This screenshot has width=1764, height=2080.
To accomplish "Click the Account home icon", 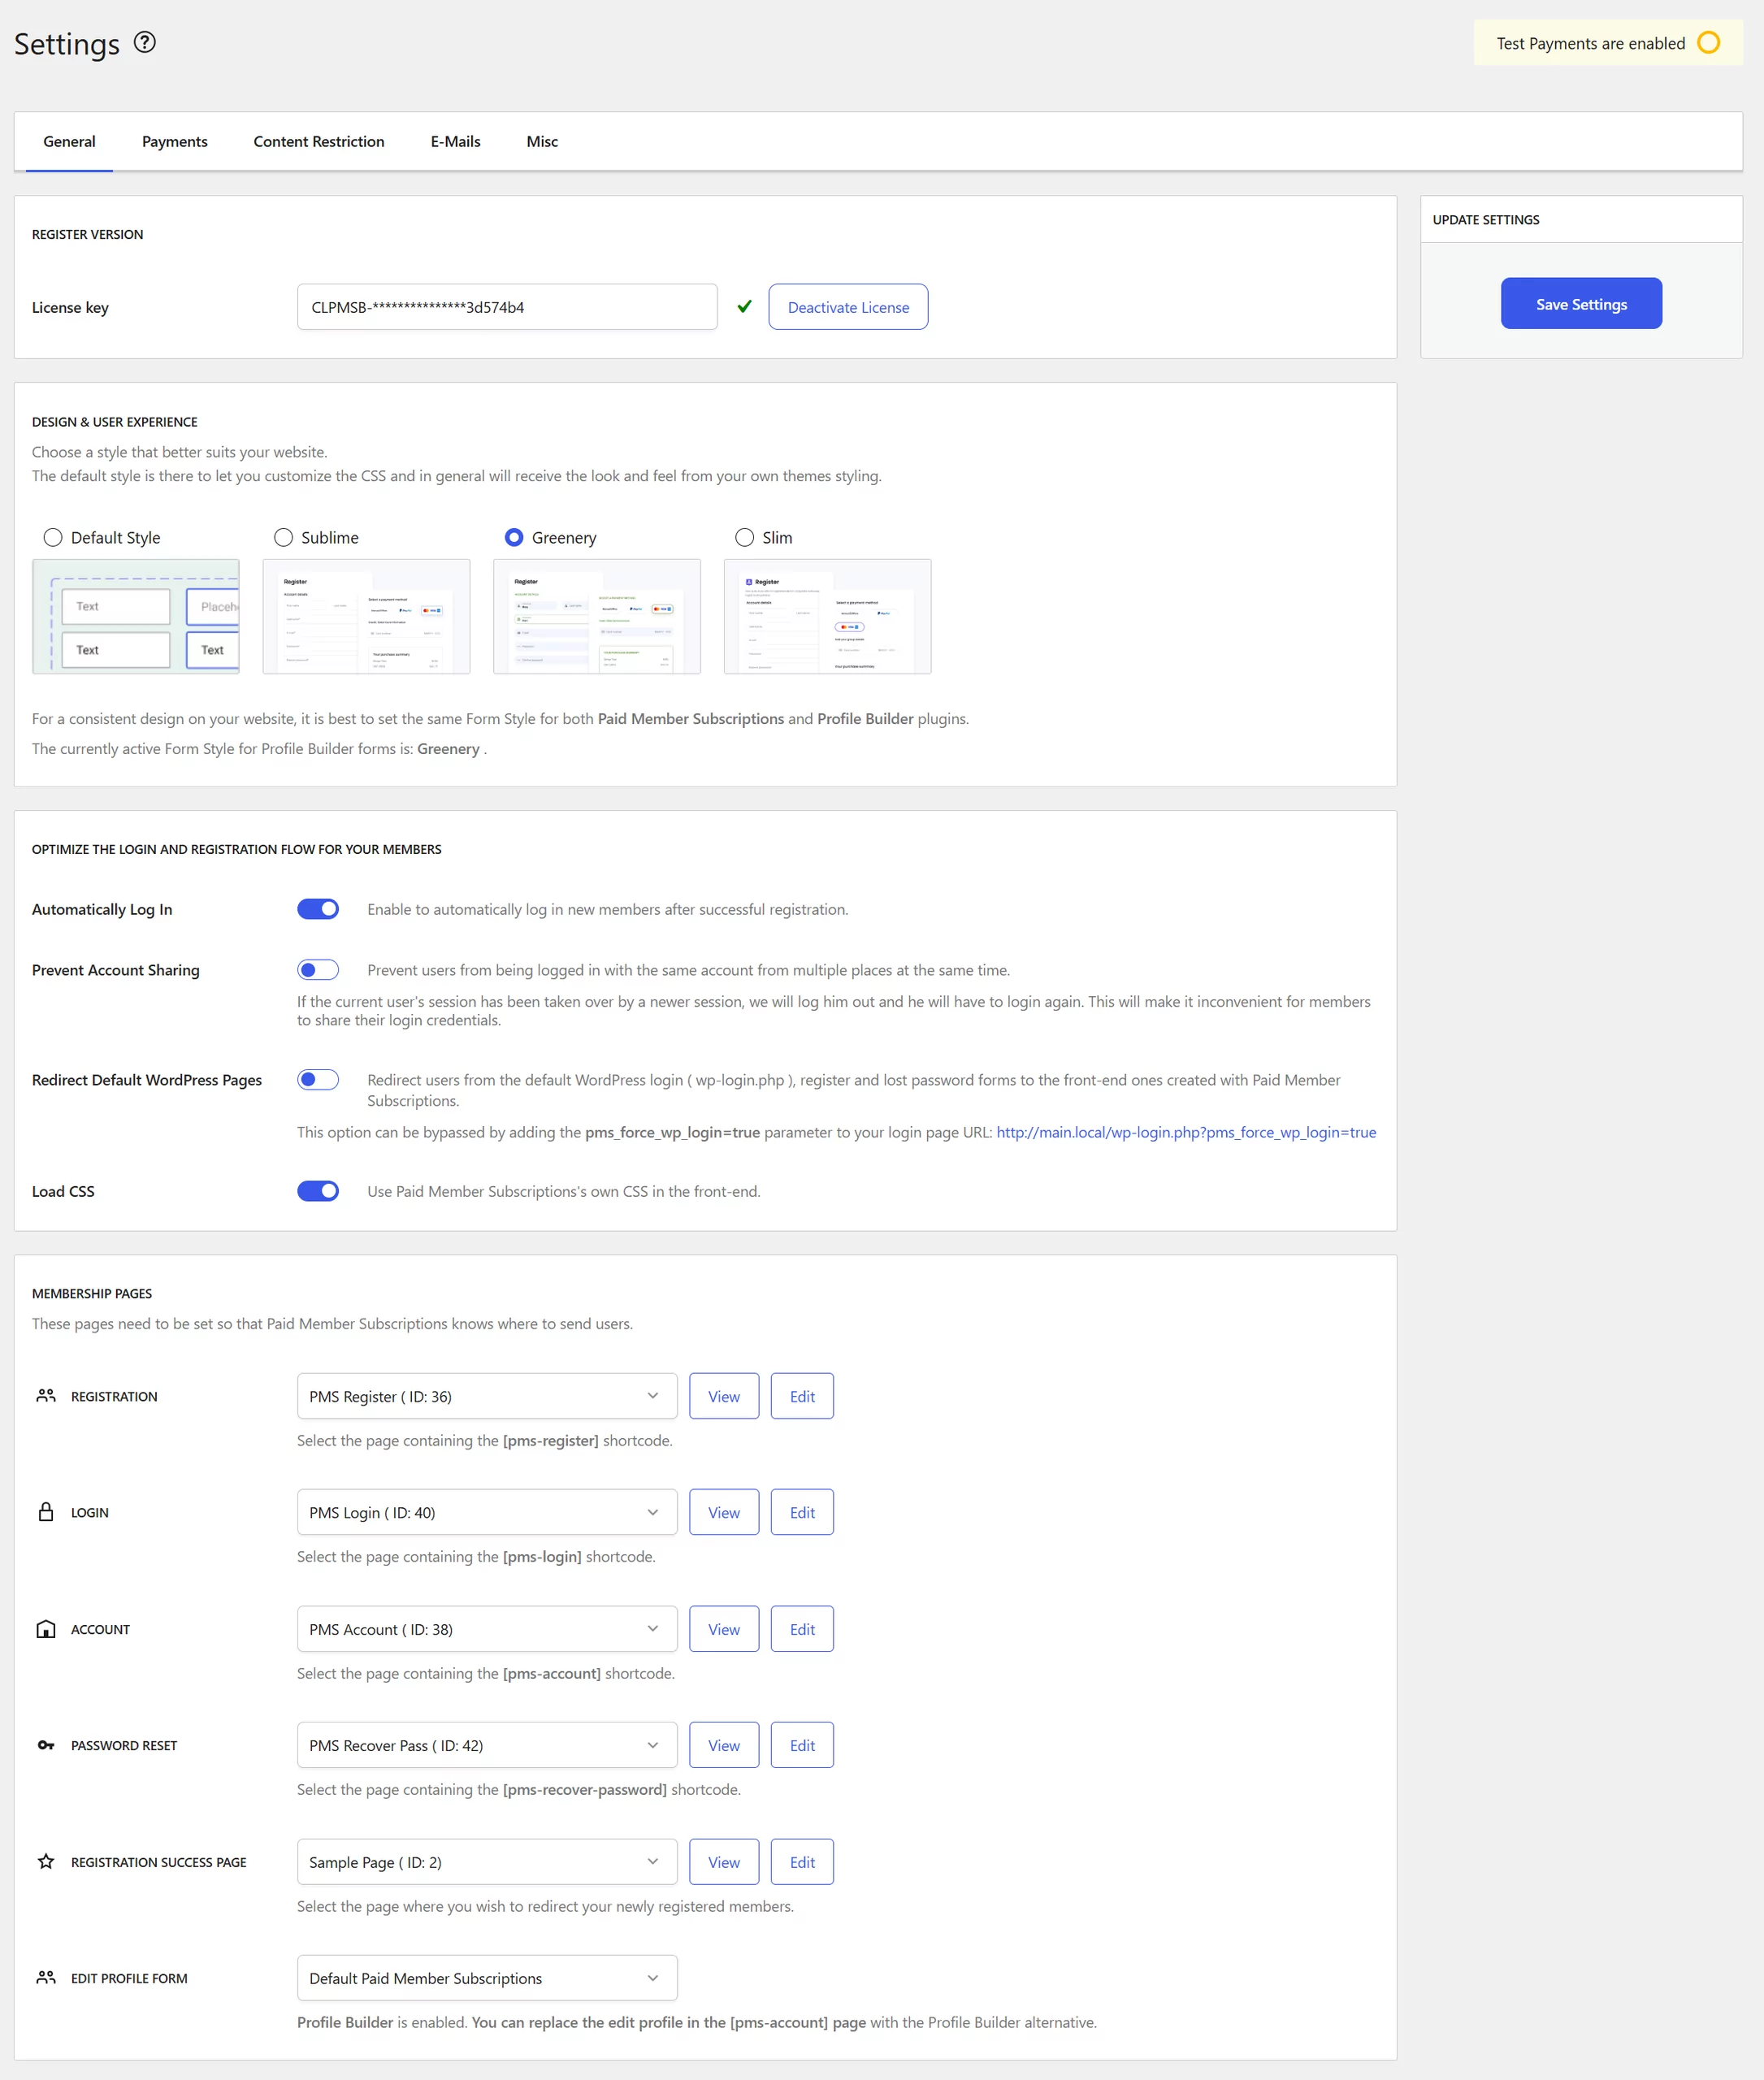I will point(46,1628).
